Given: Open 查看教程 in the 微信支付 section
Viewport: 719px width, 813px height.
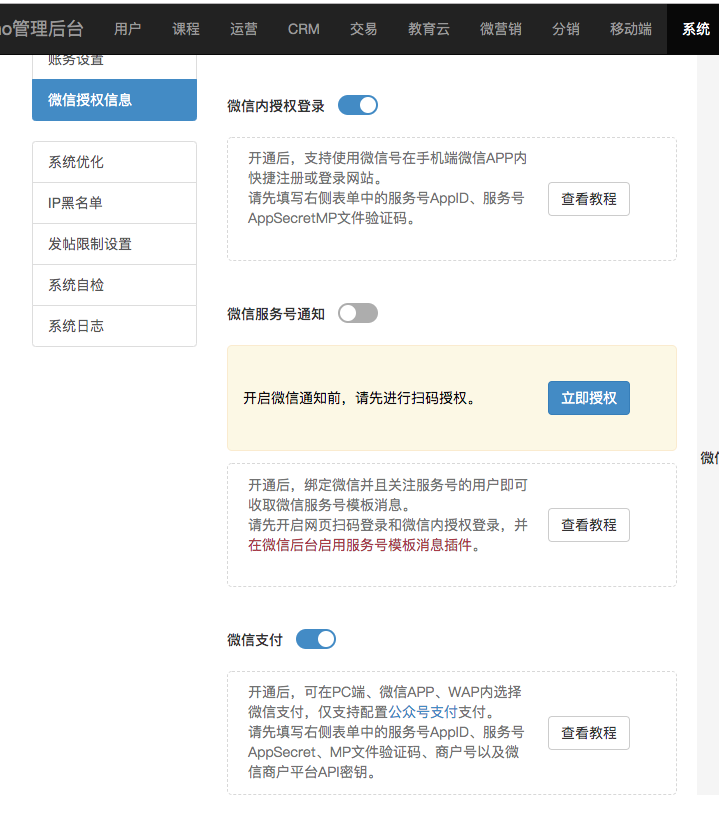Looking at the screenshot, I should coord(588,733).
